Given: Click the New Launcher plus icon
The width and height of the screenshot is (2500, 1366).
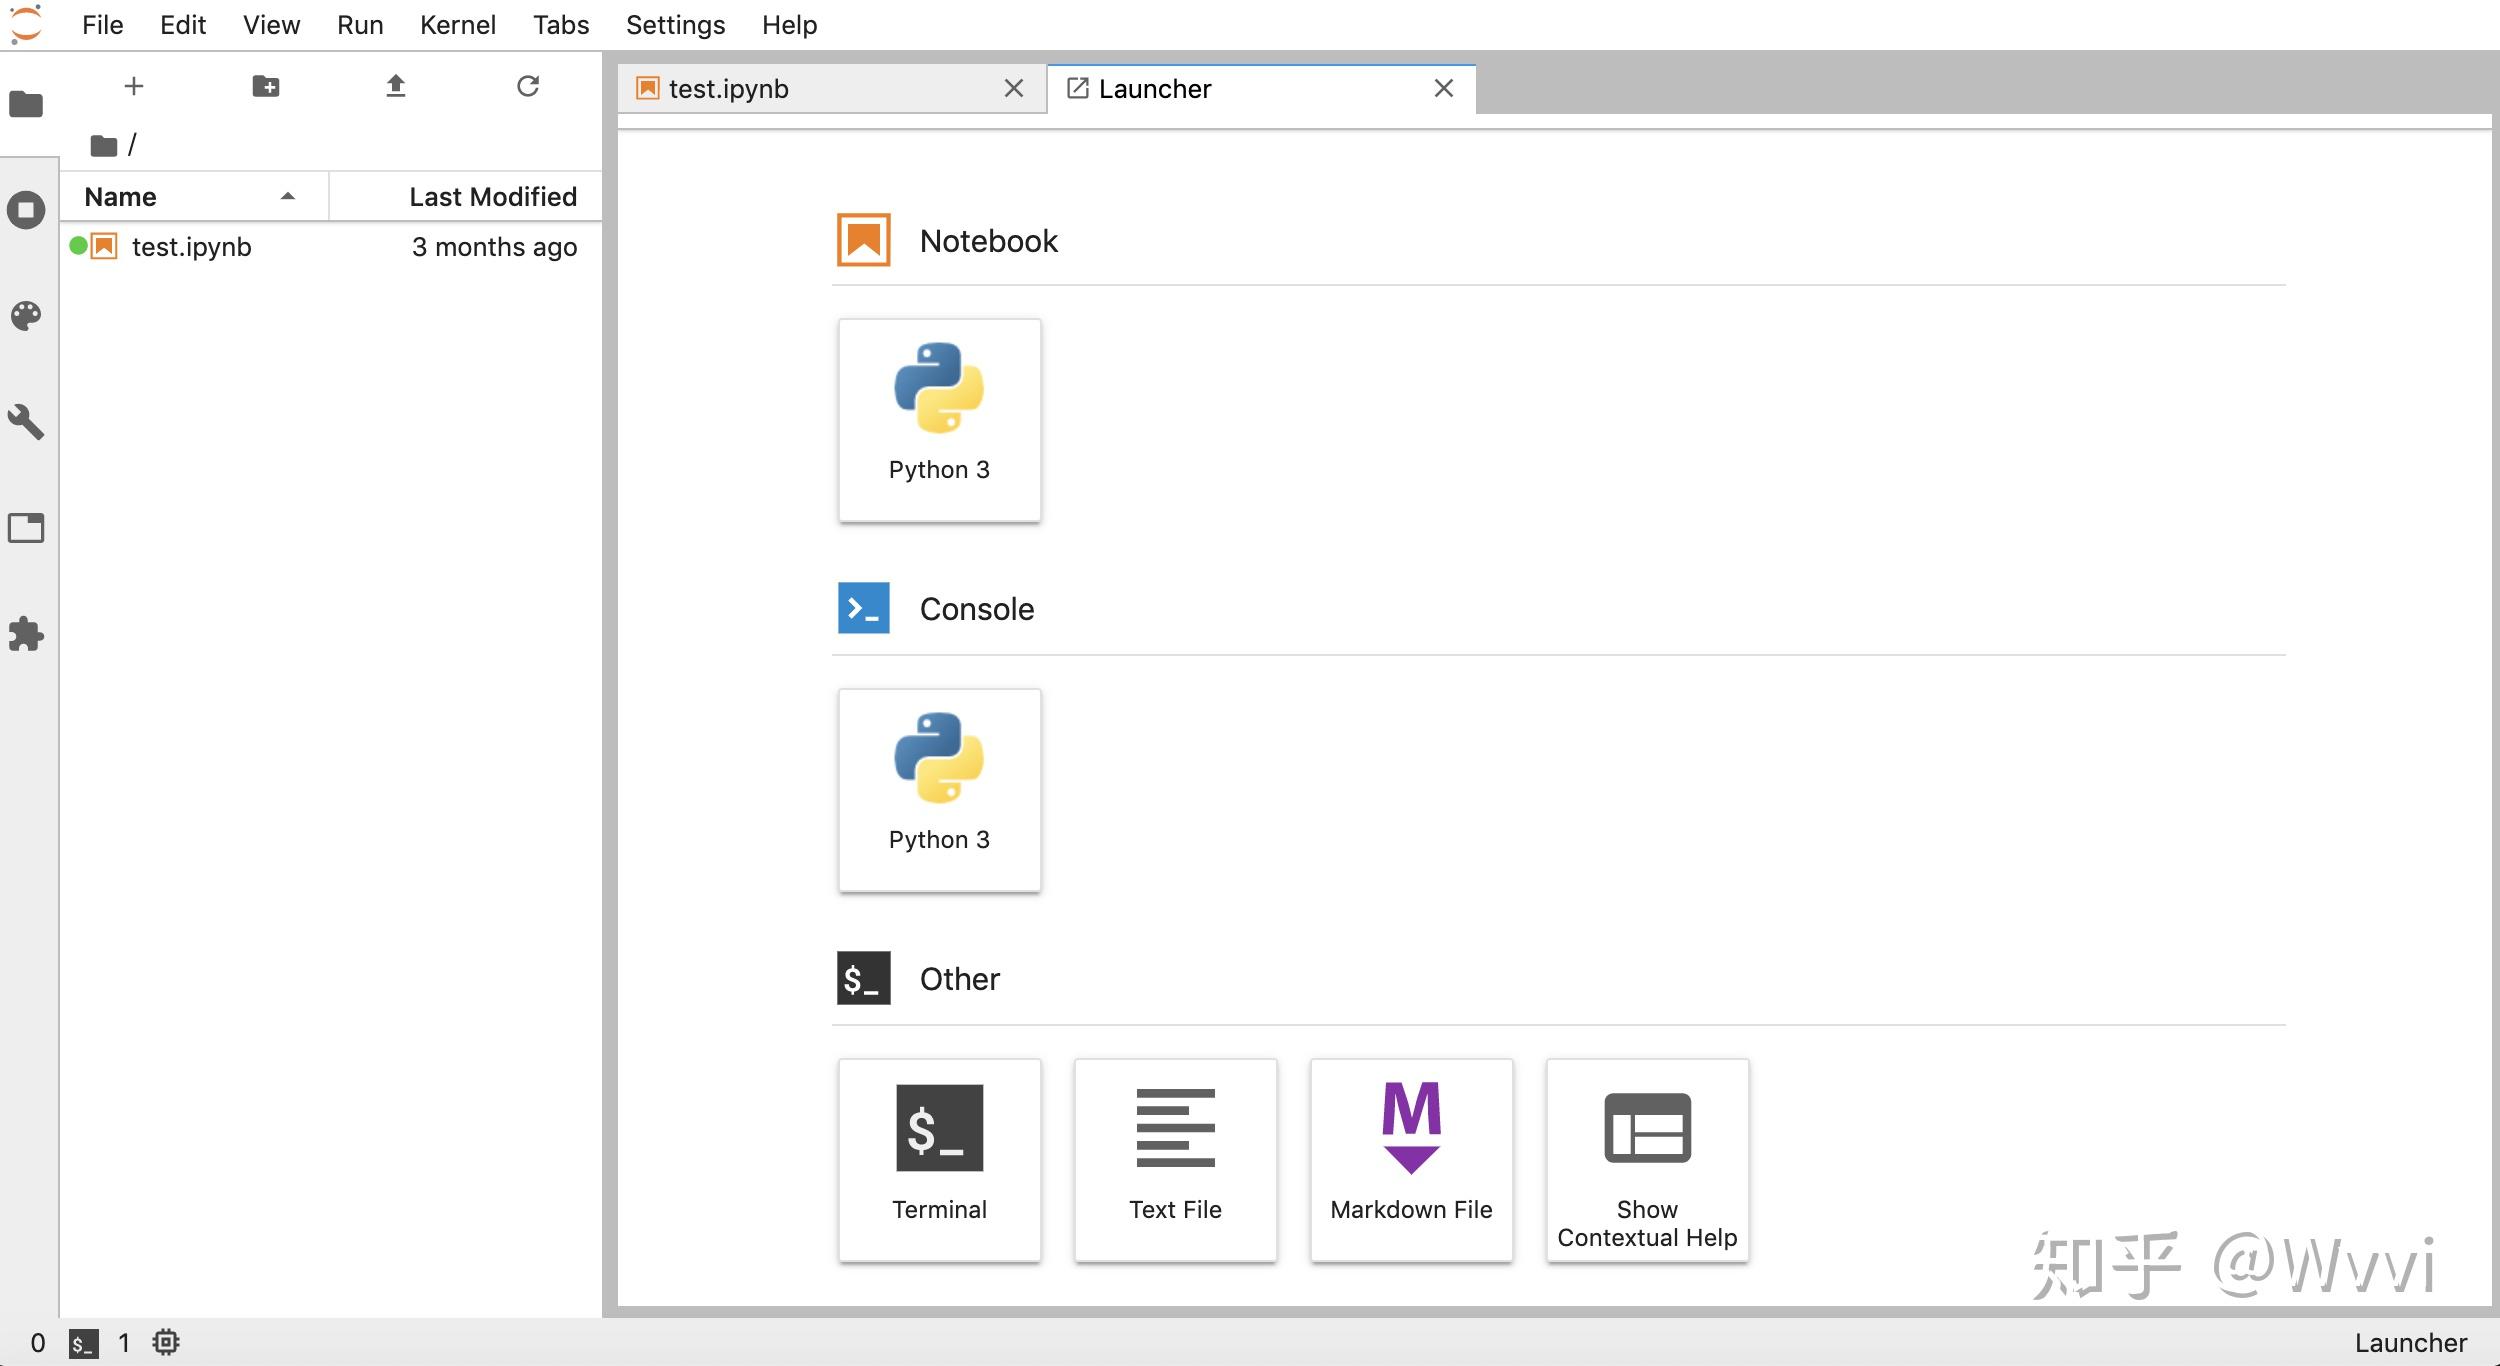Looking at the screenshot, I should tap(134, 87).
